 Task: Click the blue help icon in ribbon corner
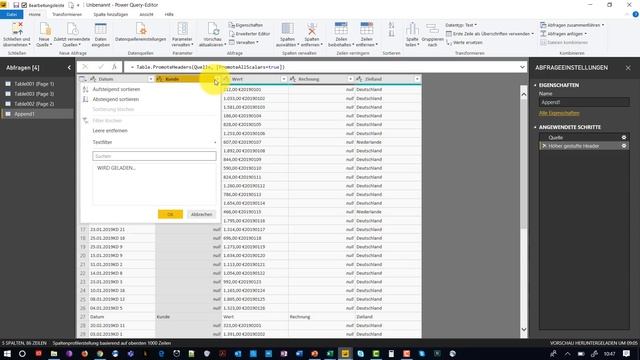636,14
